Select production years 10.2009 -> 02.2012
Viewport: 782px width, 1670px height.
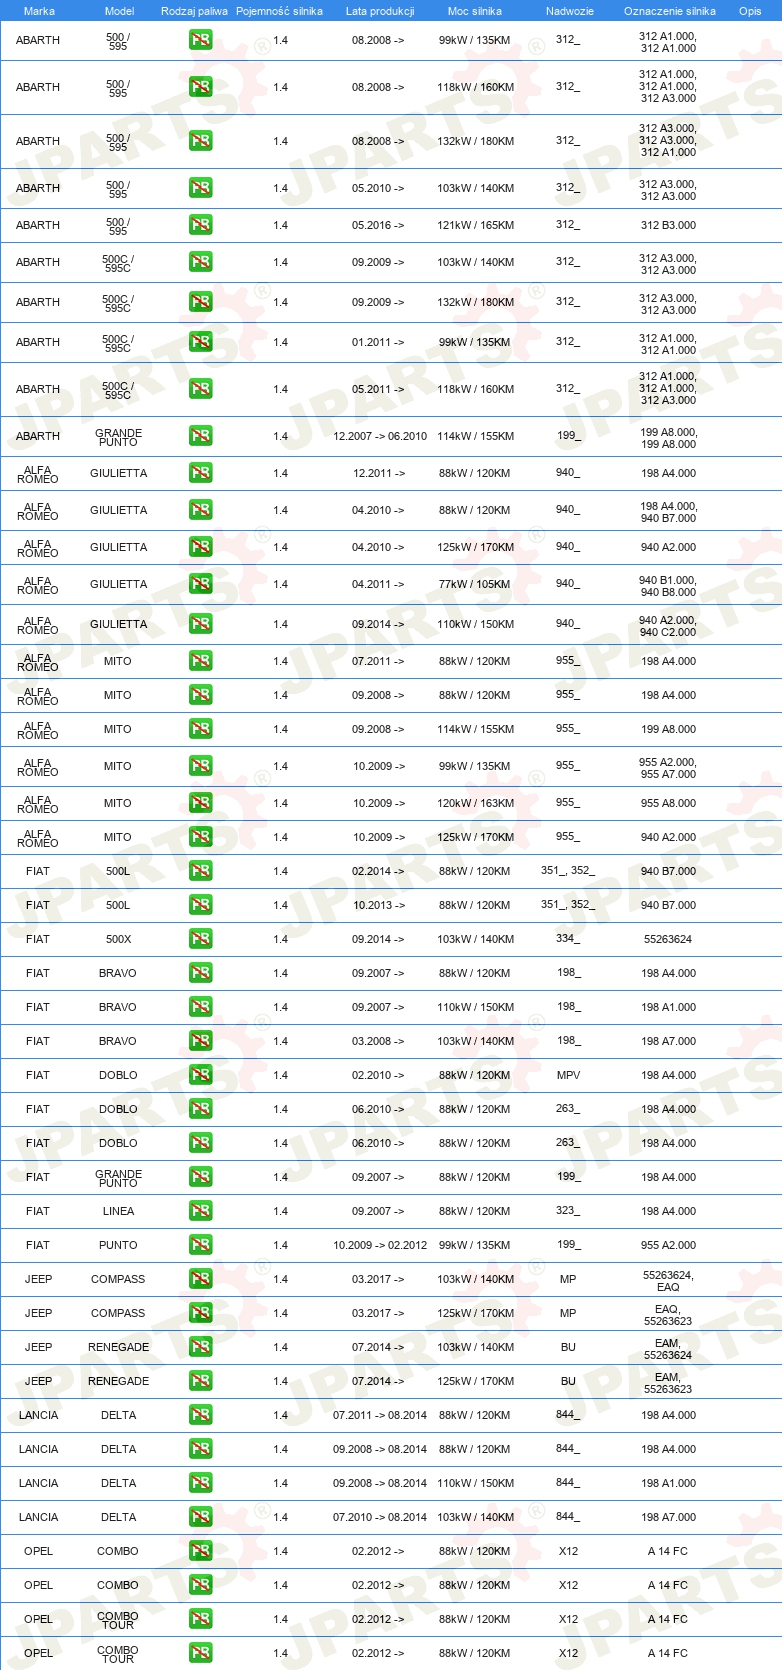(x=380, y=1245)
